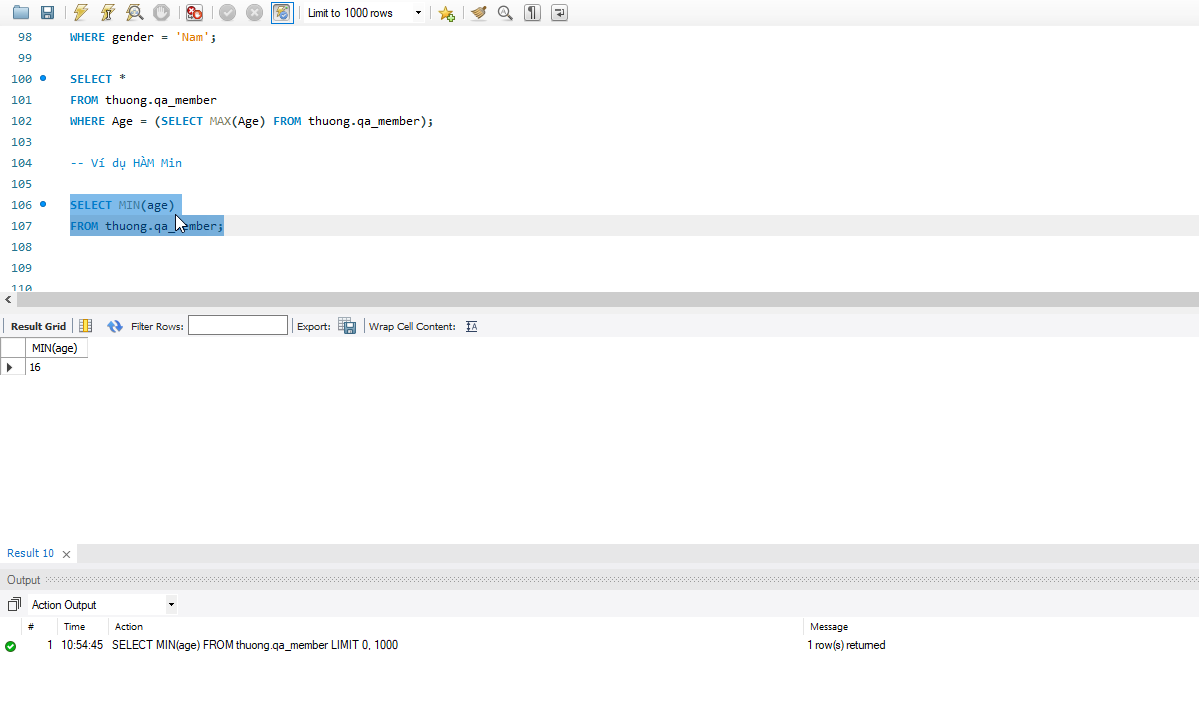Execute statement under cursor icon

108,12
